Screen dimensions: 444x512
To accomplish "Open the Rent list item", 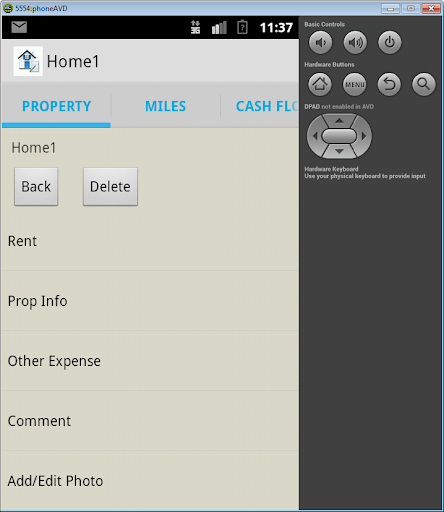I will tap(150, 241).
